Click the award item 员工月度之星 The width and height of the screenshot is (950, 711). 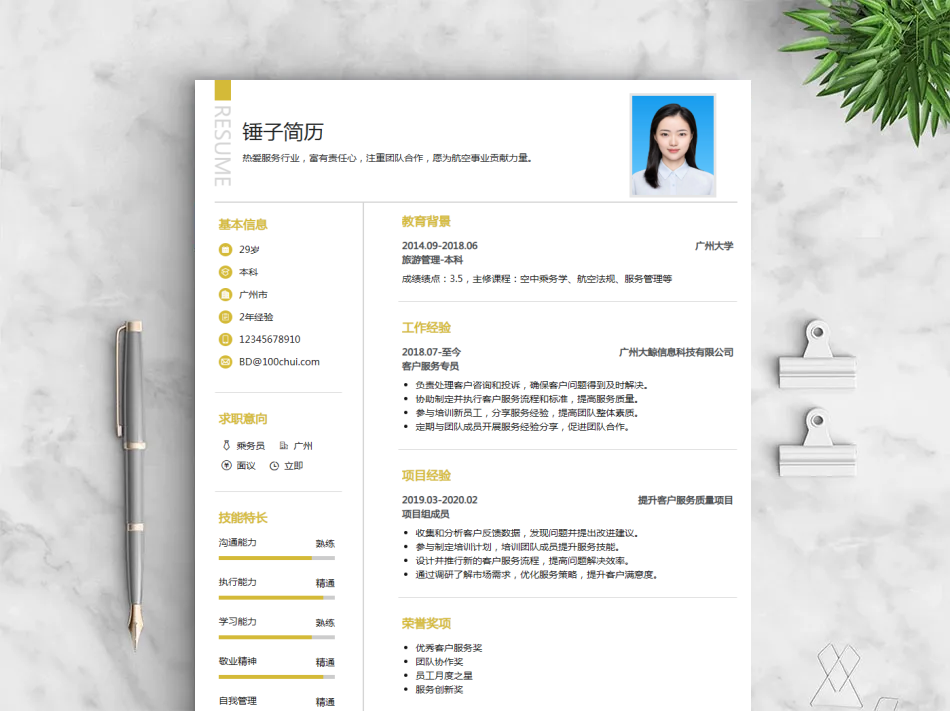444,675
